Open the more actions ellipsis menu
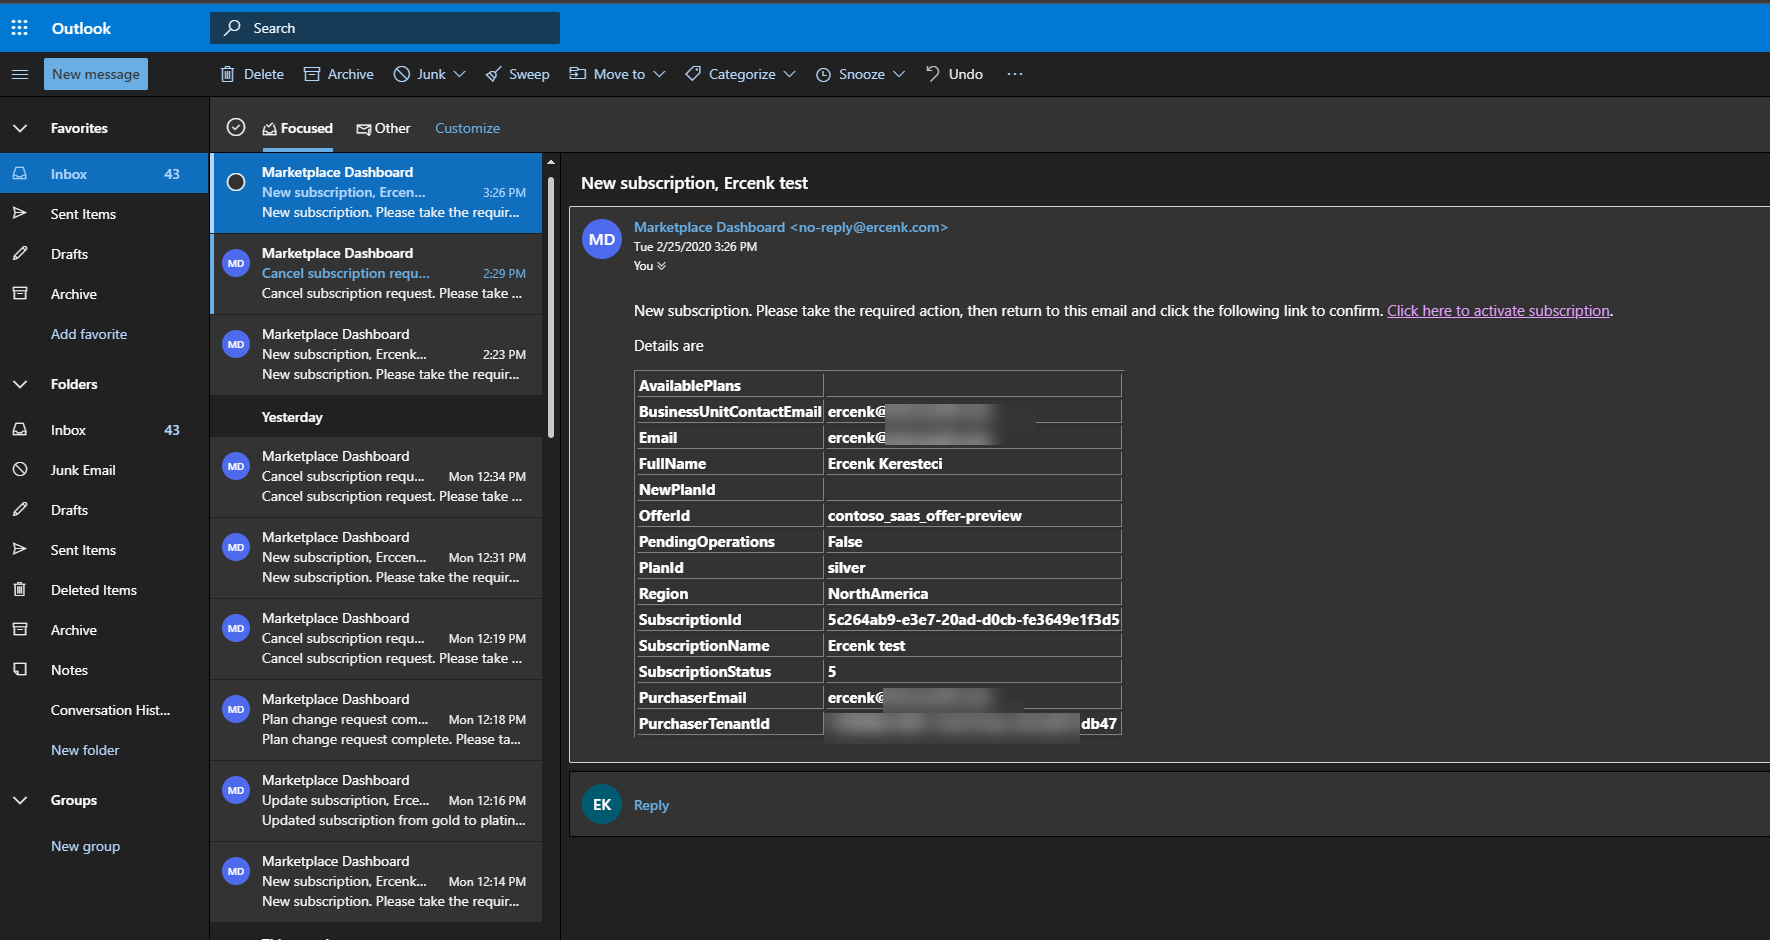 pyautogui.click(x=1015, y=74)
